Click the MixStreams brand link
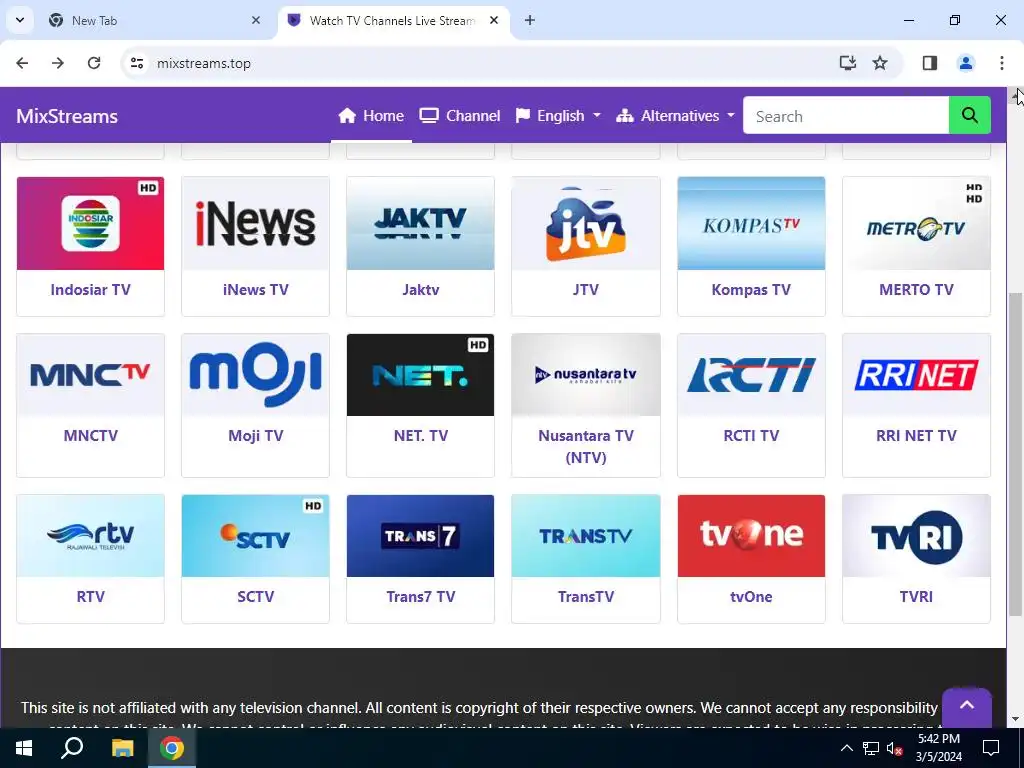Image resolution: width=1024 pixels, height=768 pixels. point(67,116)
